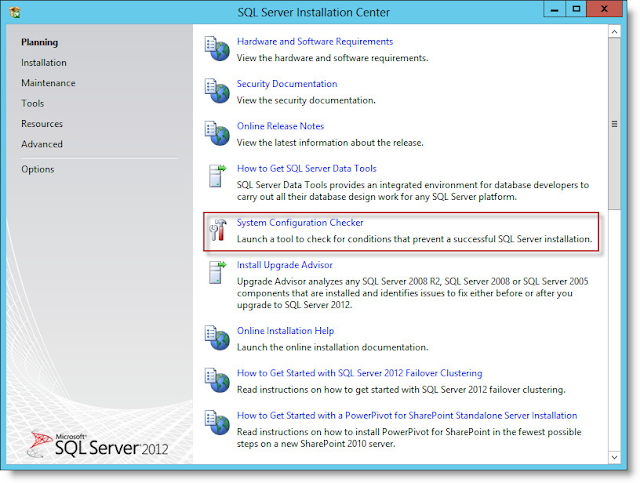Go to the Resources section
Image resolution: width=640 pixels, height=483 pixels.
42,124
